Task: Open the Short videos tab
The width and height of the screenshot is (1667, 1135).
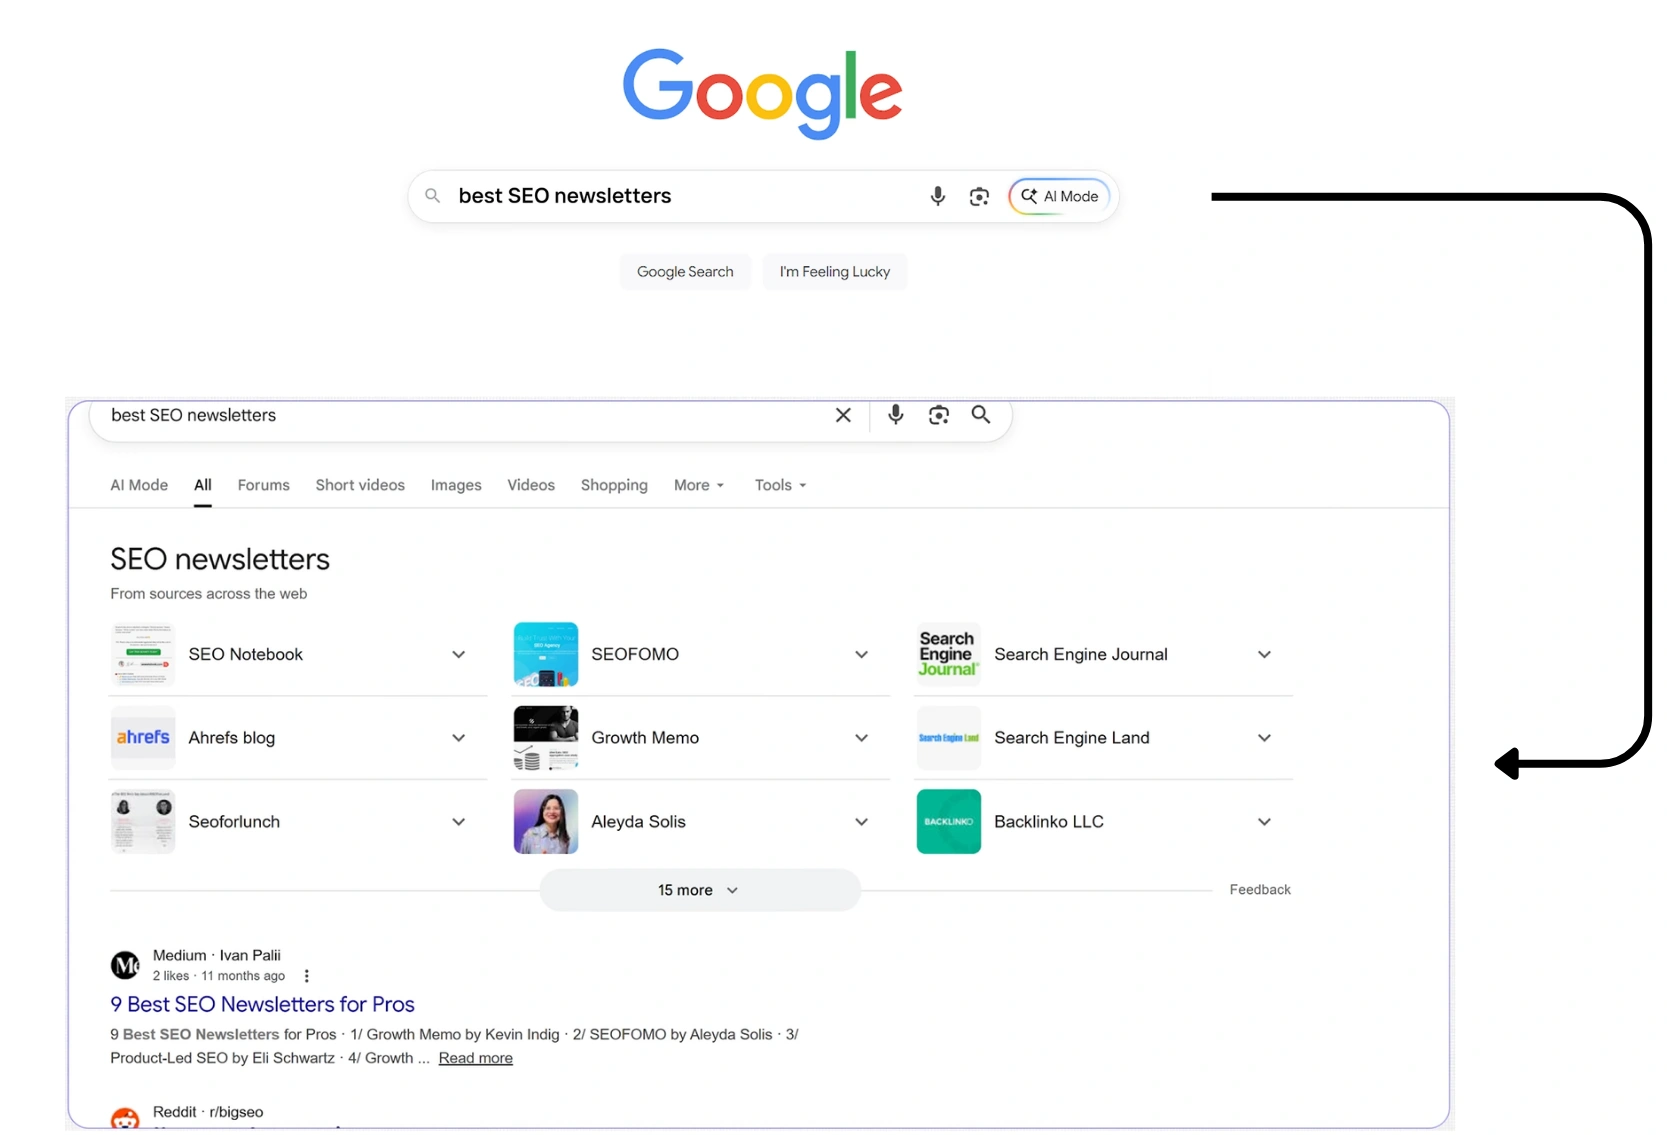Action: click(360, 485)
